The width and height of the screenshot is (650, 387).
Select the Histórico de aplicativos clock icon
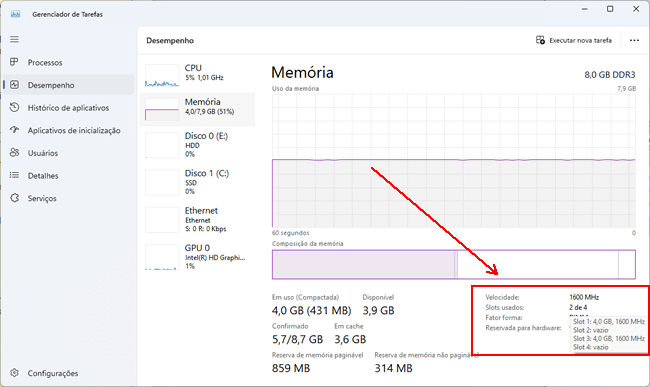15,107
